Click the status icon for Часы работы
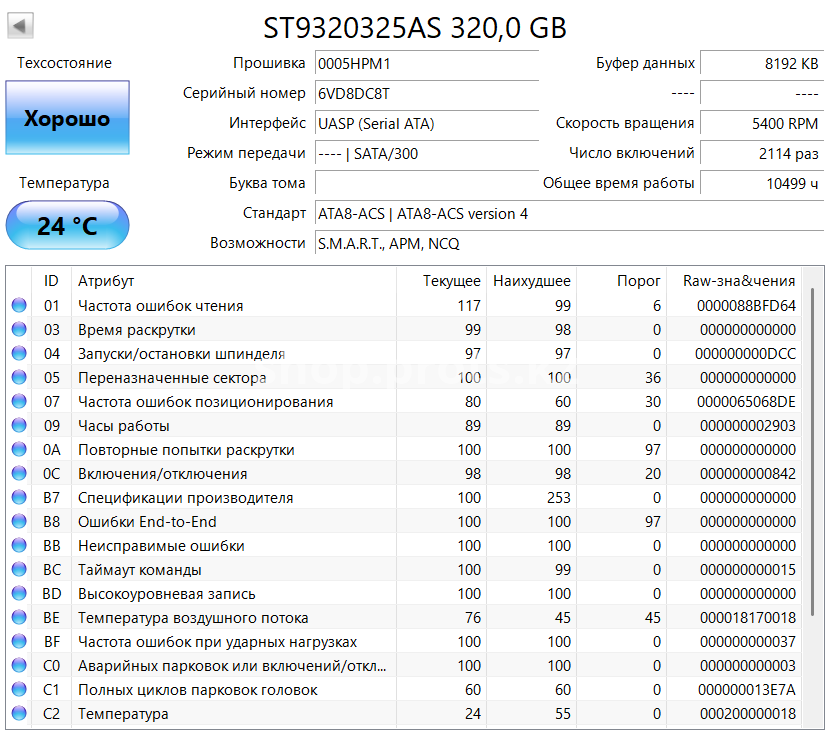The height and width of the screenshot is (734, 832). pos(17,426)
